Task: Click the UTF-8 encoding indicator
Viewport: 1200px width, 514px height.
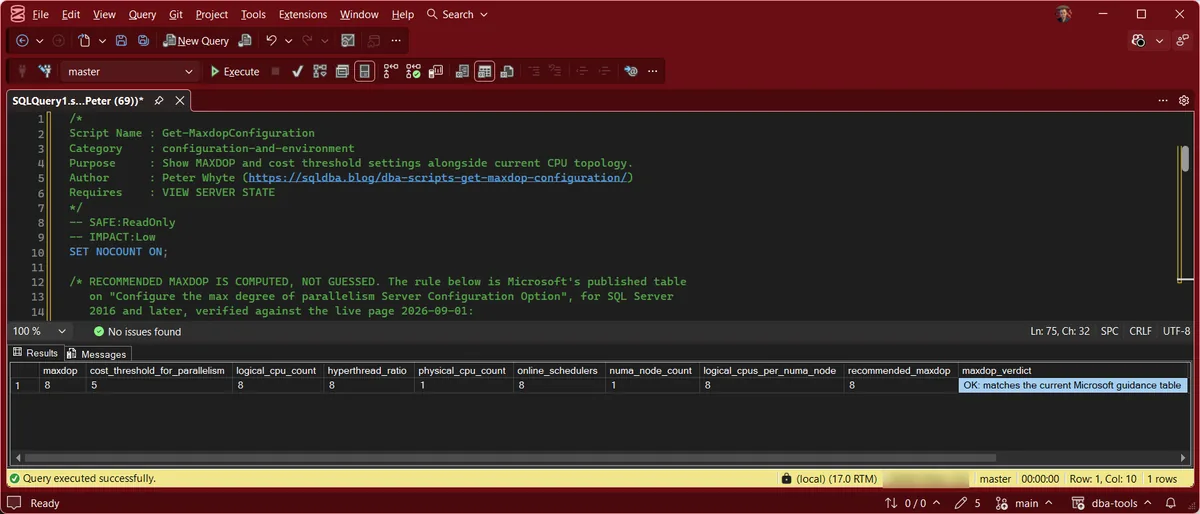Action: [x=1176, y=331]
